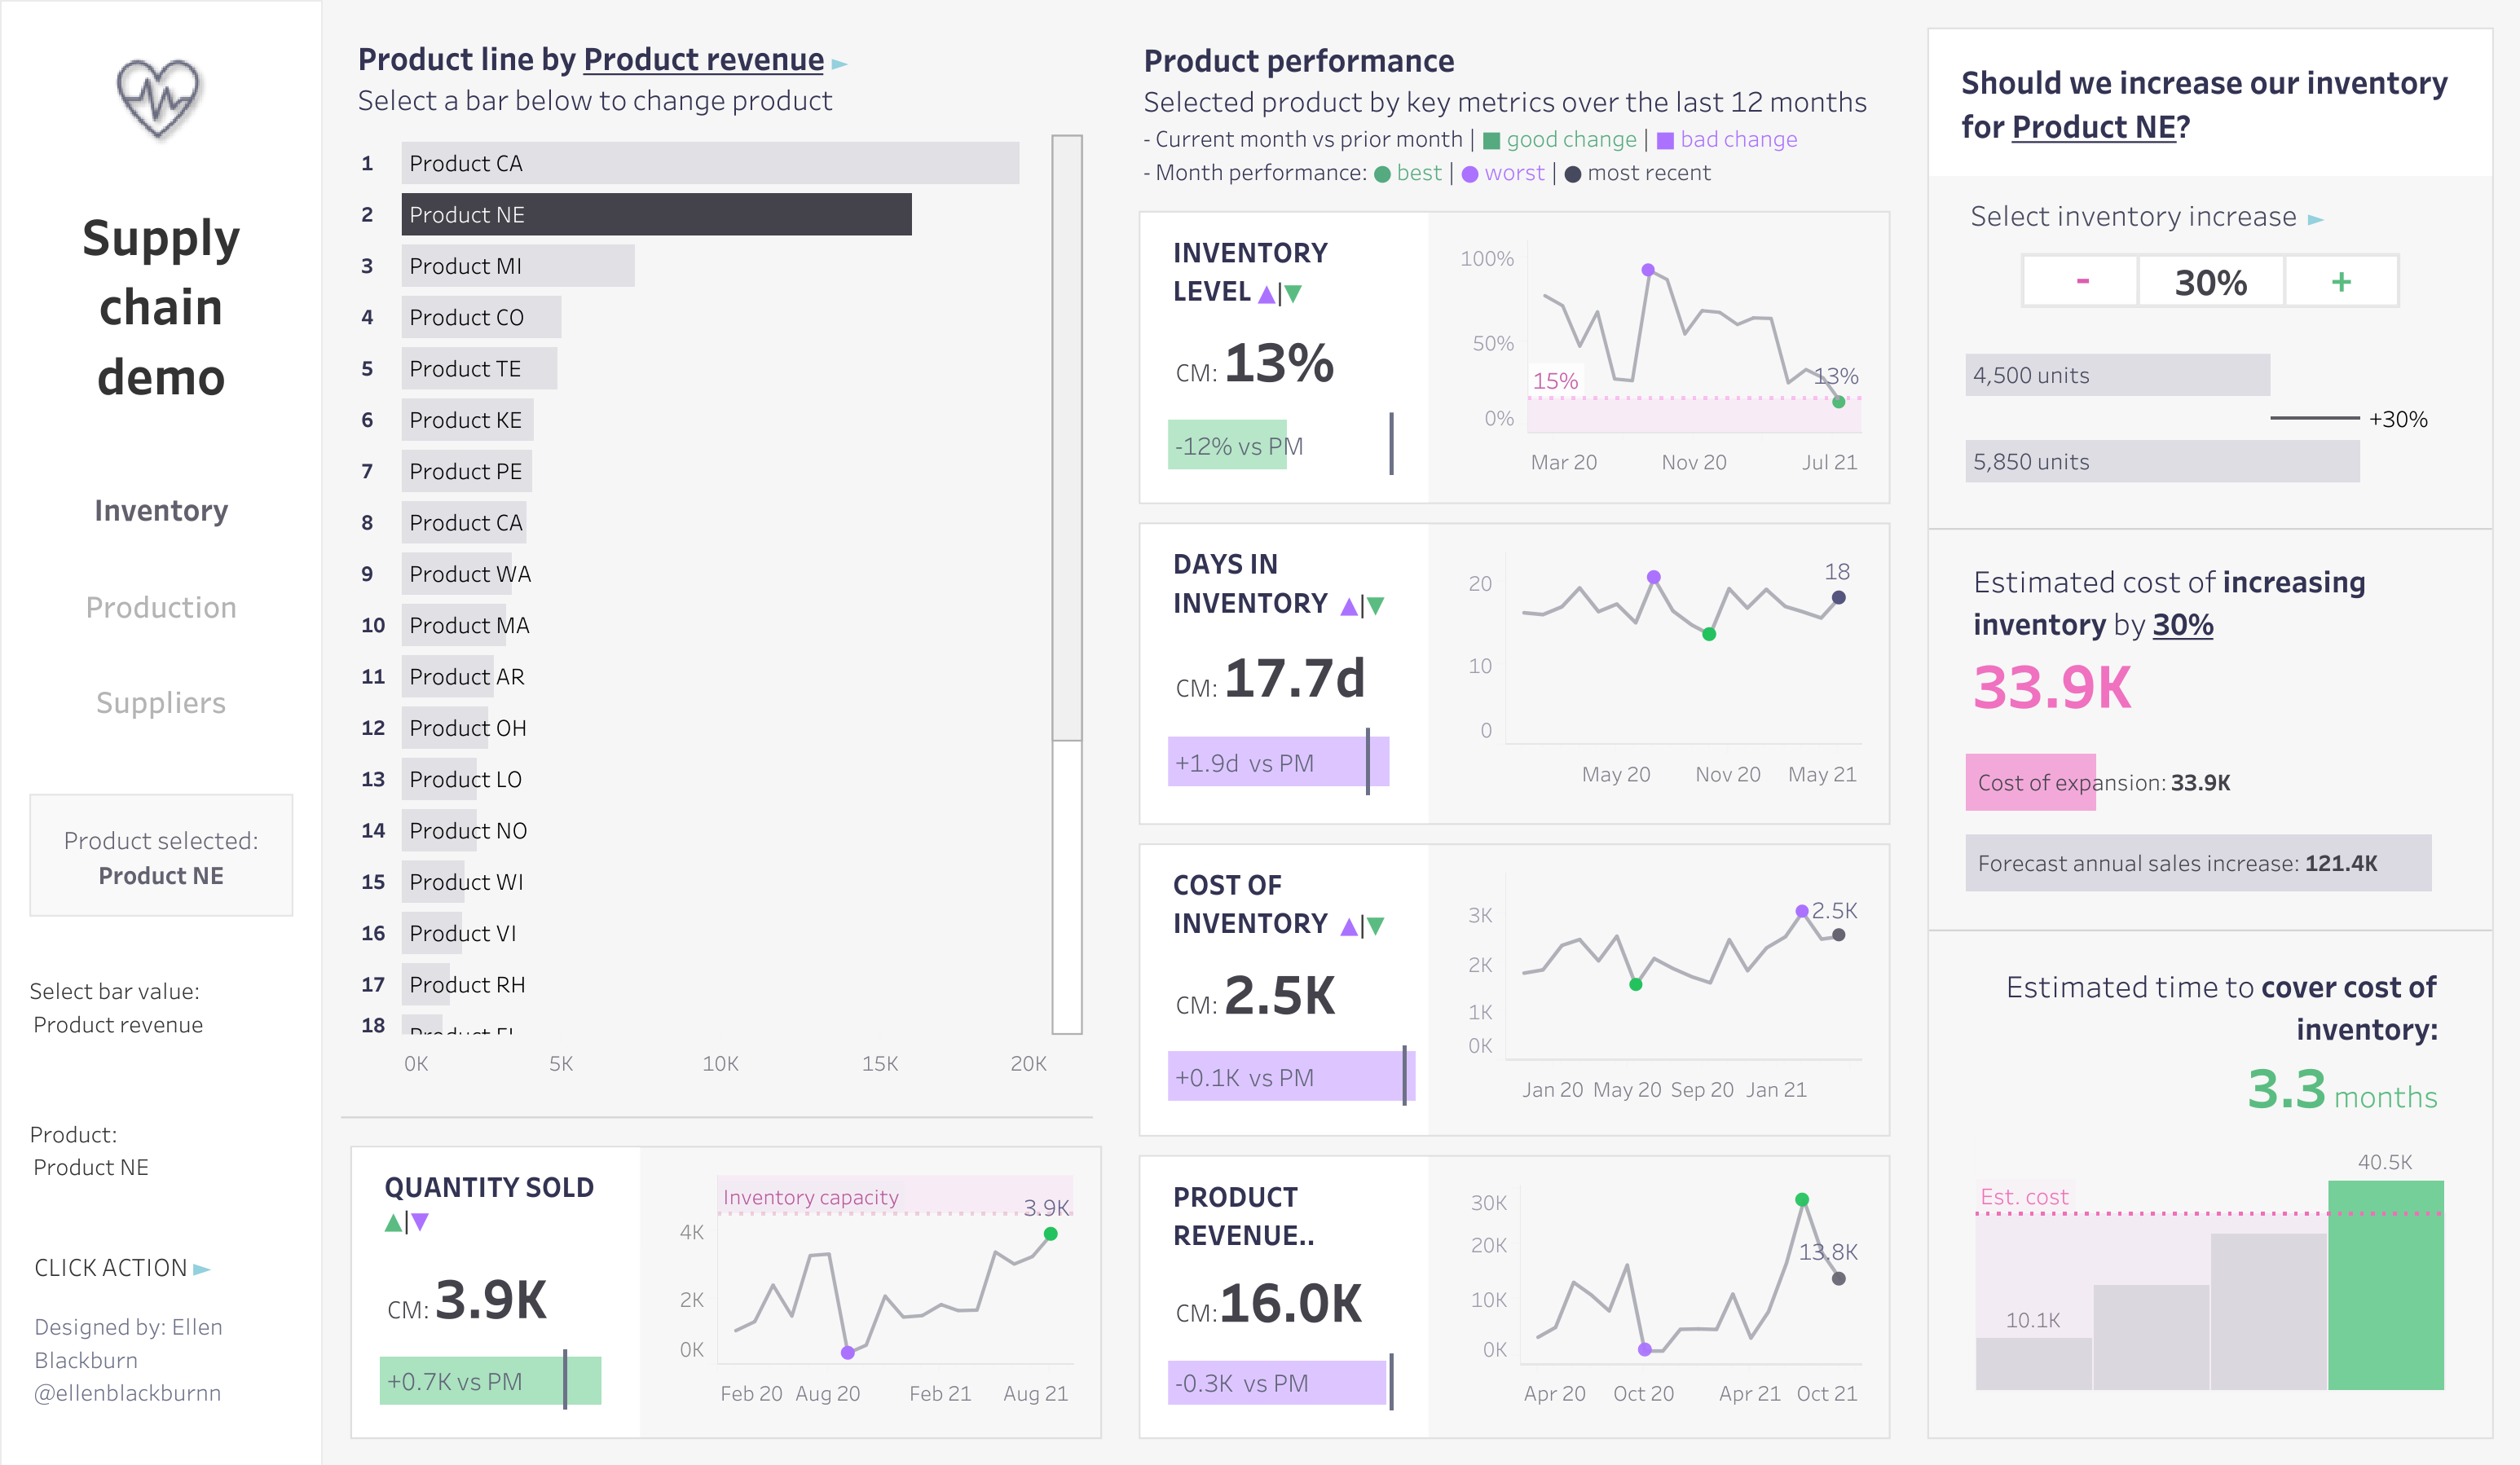Open the Inventory navigation tab

pos(161,511)
